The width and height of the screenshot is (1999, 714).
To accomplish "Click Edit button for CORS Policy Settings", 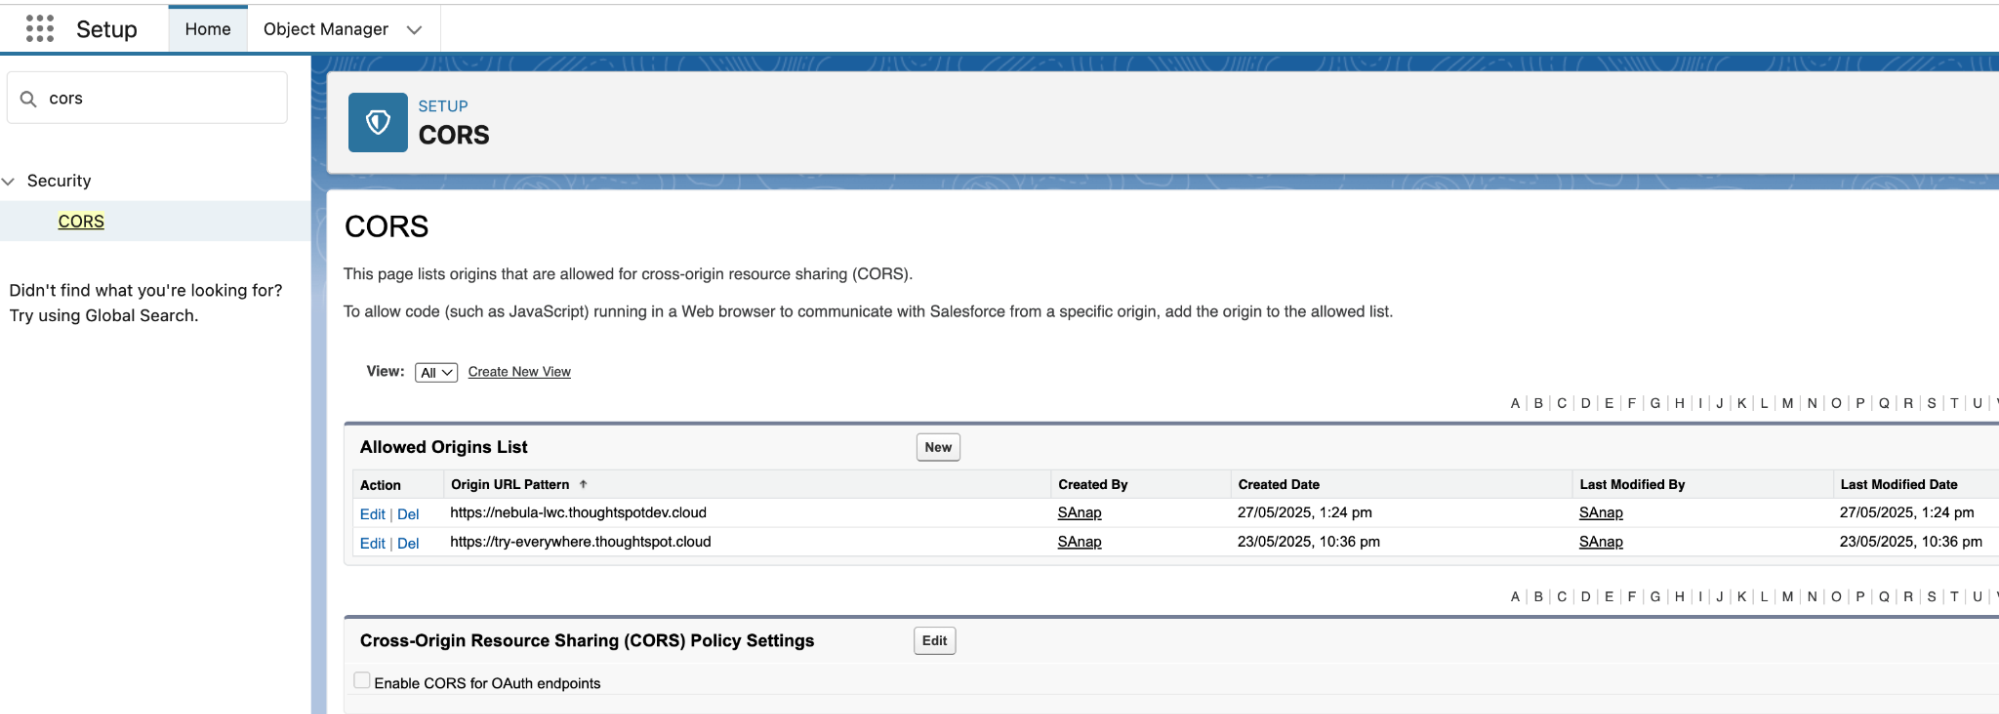I will 934,641.
